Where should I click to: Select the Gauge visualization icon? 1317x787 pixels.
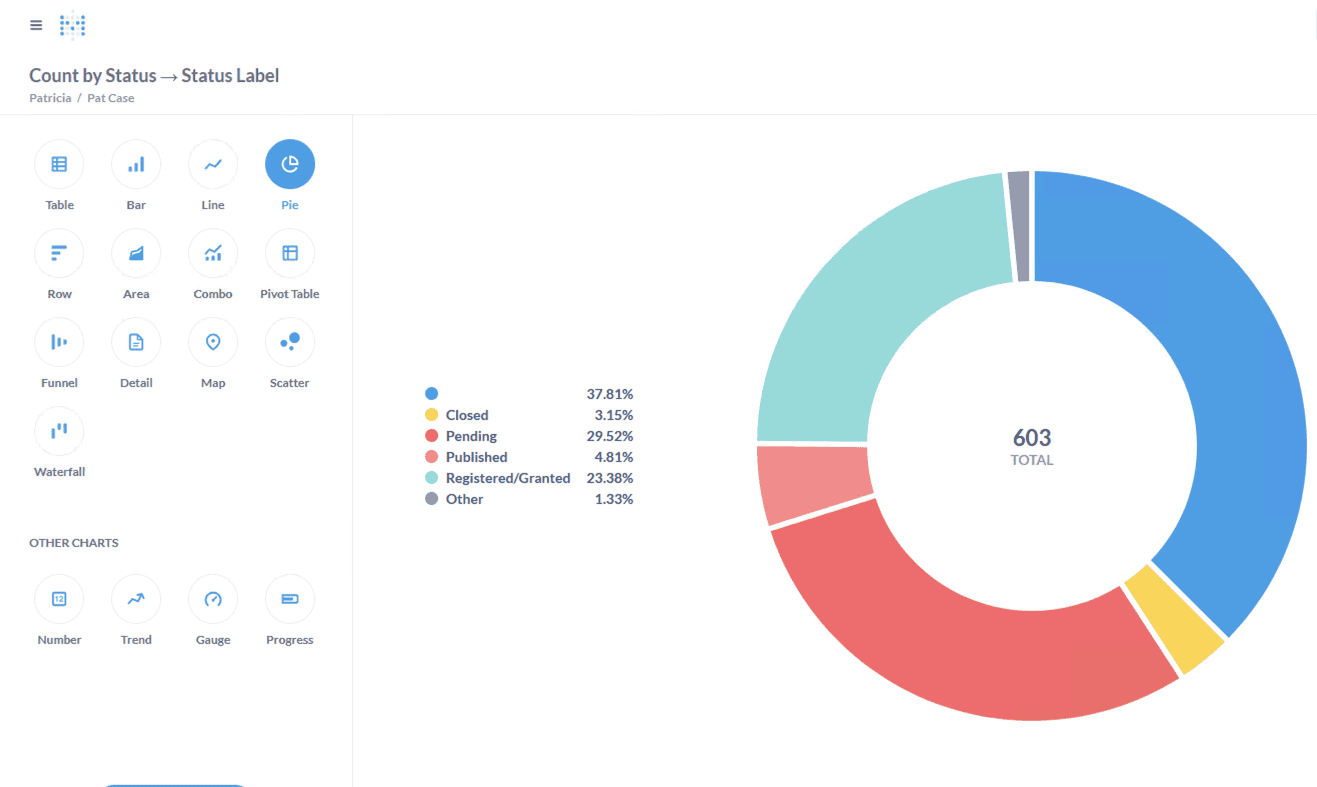213,599
